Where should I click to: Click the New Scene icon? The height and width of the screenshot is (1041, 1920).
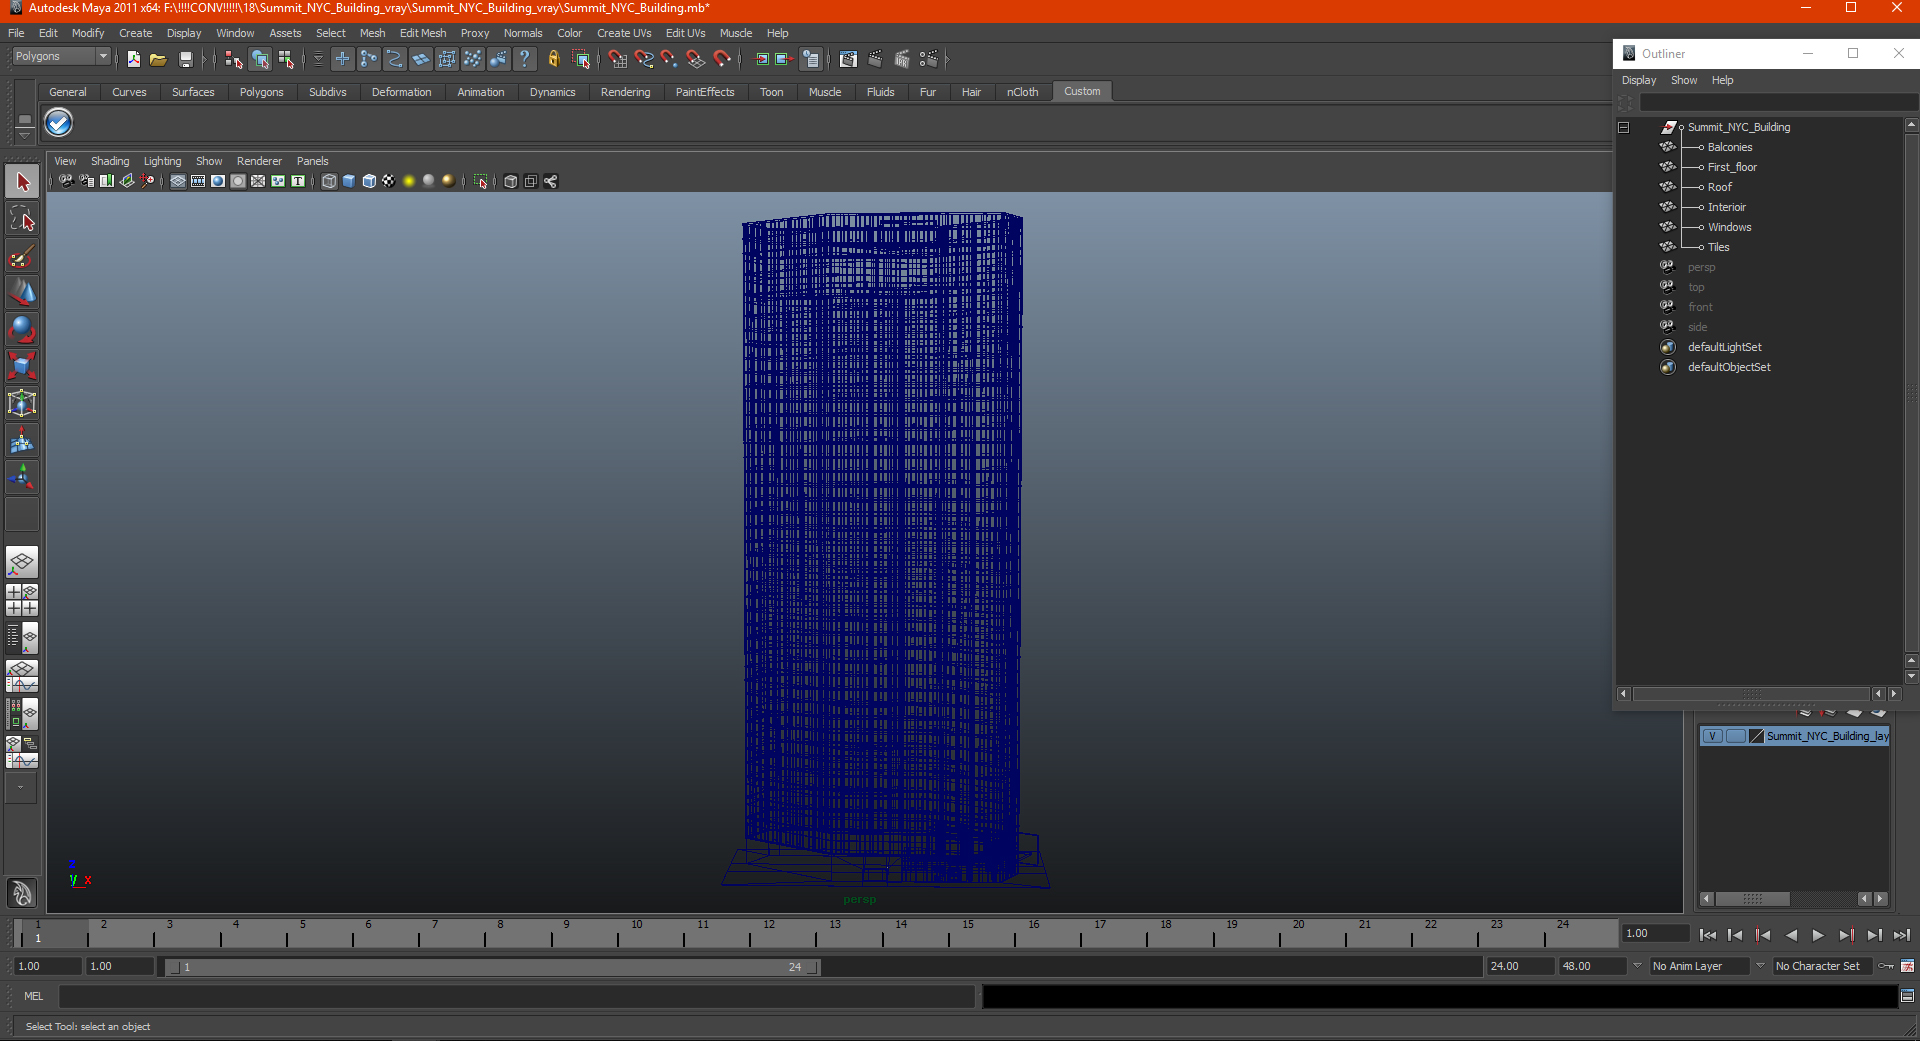[x=134, y=60]
